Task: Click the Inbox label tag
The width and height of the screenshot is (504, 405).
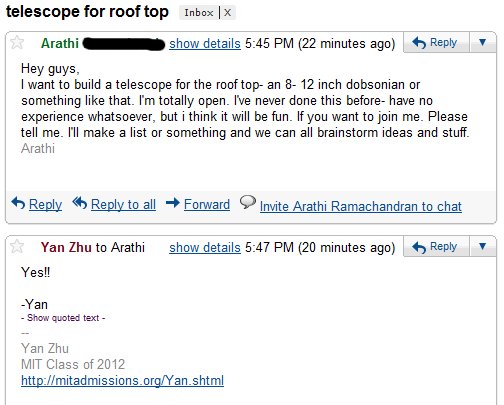Action: (x=199, y=13)
